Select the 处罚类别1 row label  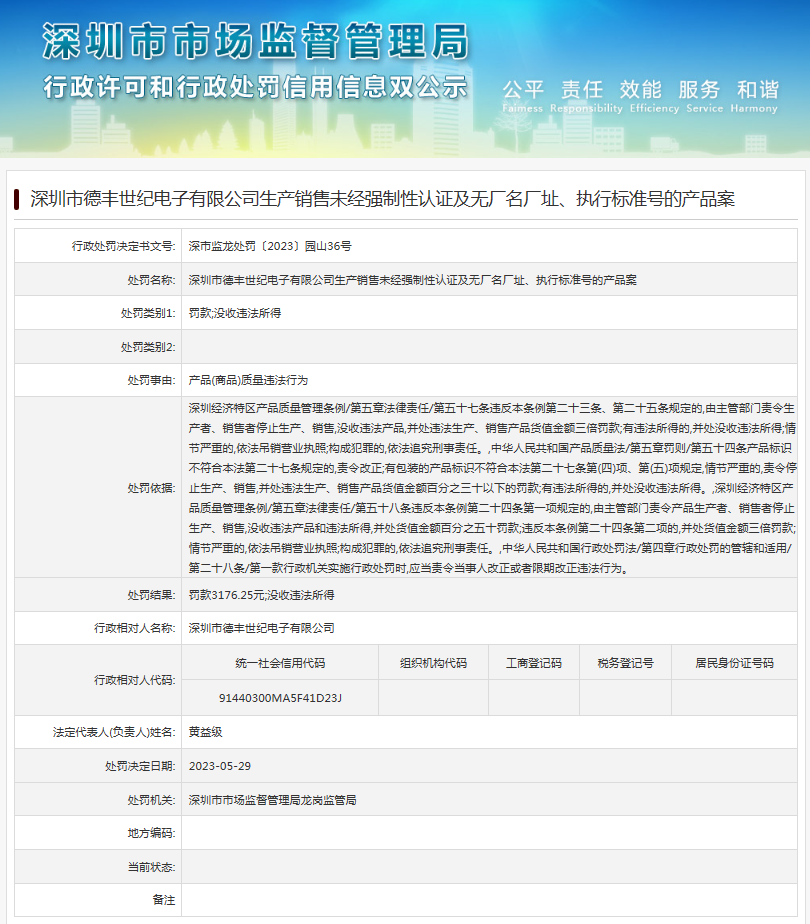(x=148, y=314)
